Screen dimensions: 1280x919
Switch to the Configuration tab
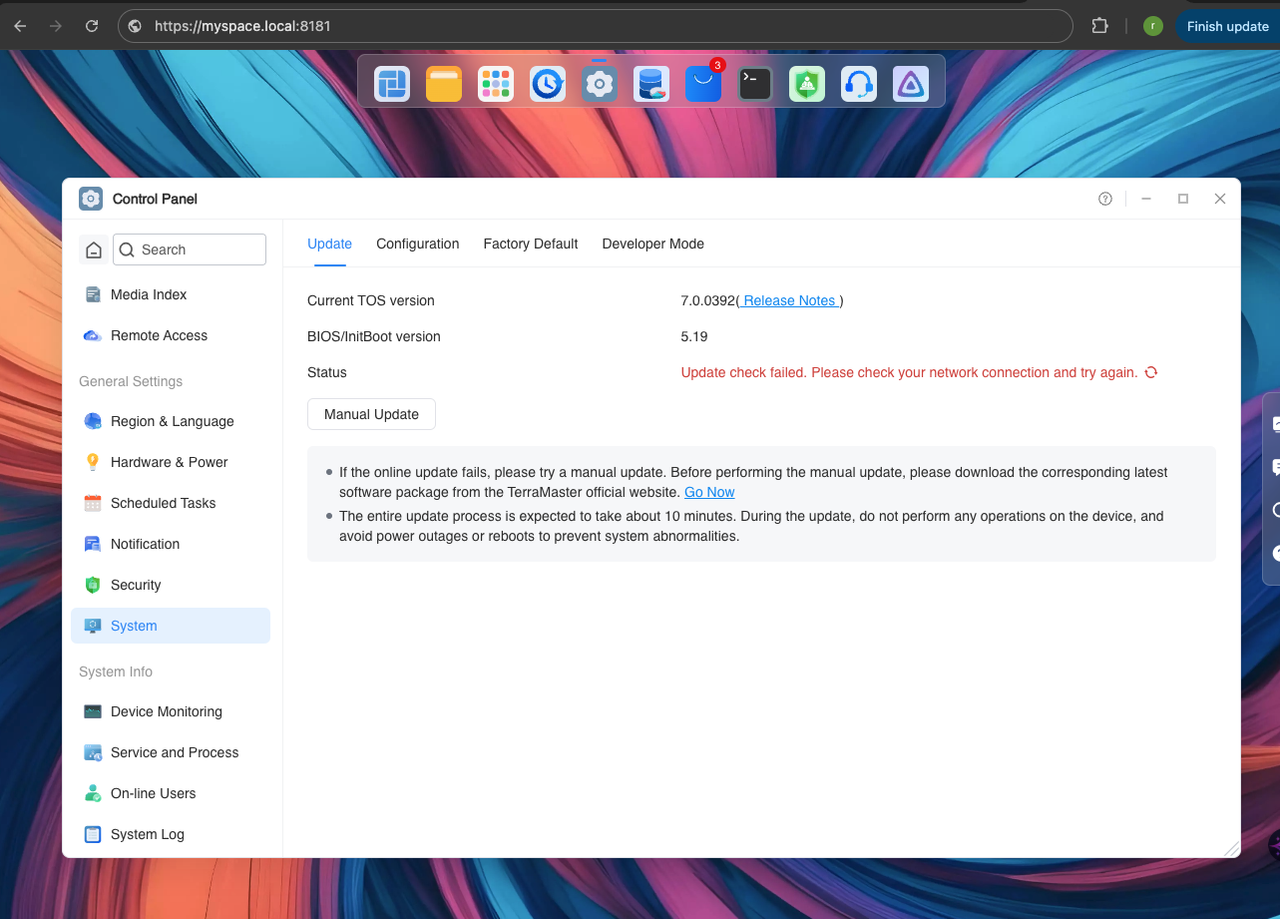point(418,244)
